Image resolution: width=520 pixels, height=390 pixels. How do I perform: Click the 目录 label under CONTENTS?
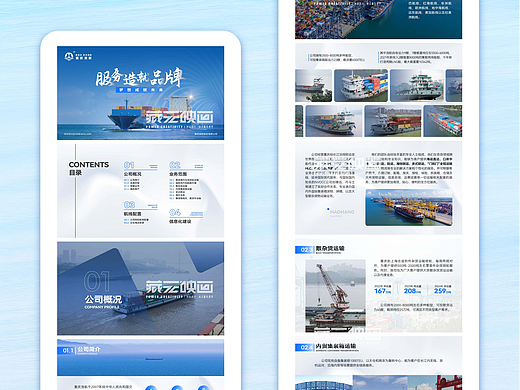[x=75, y=173]
